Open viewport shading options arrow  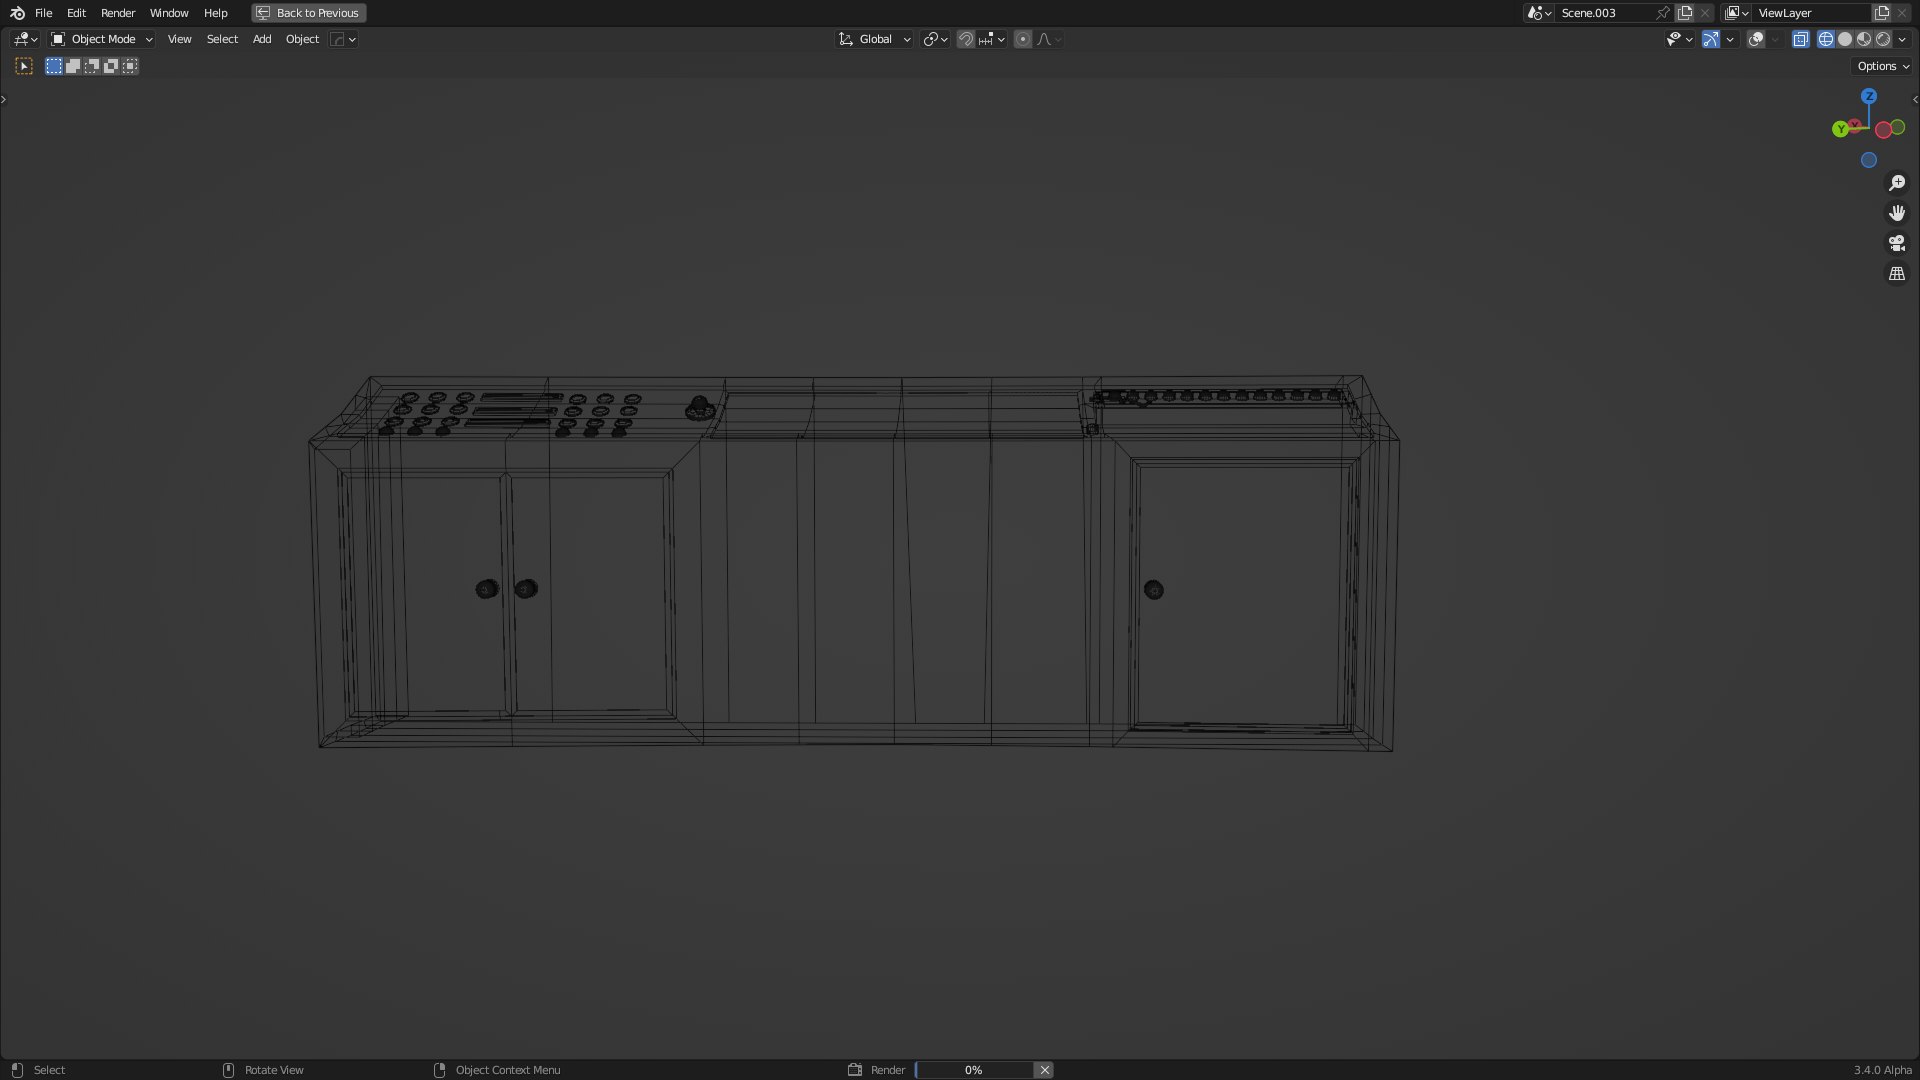(1902, 39)
